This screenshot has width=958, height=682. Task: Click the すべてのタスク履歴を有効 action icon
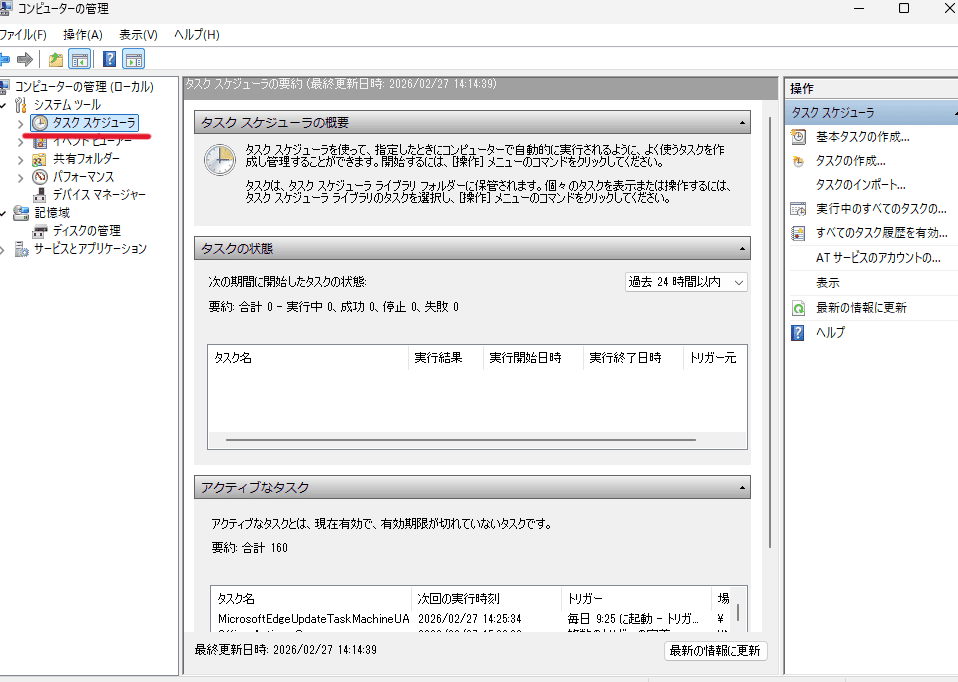[798, 233]
